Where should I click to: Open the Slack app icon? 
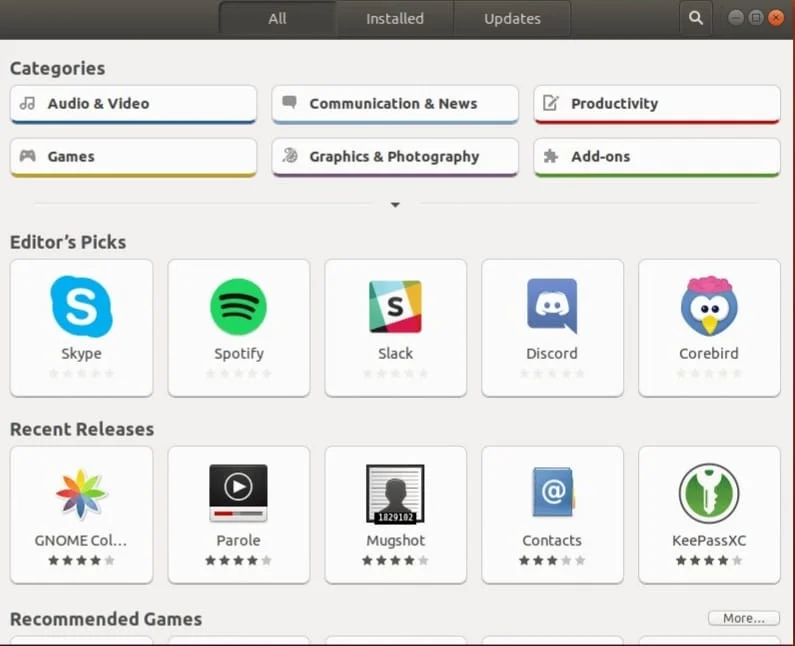(395, 306)
